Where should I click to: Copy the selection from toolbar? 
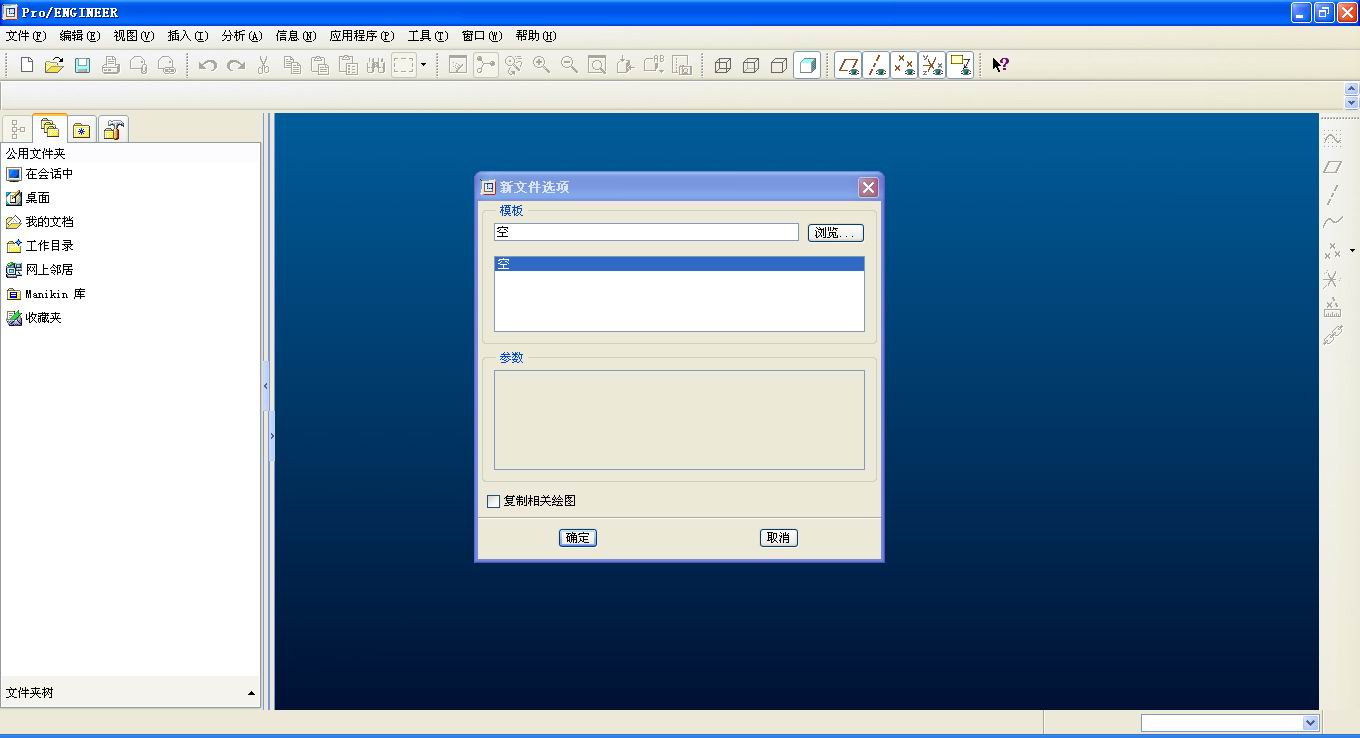click(x=292, y=65)
